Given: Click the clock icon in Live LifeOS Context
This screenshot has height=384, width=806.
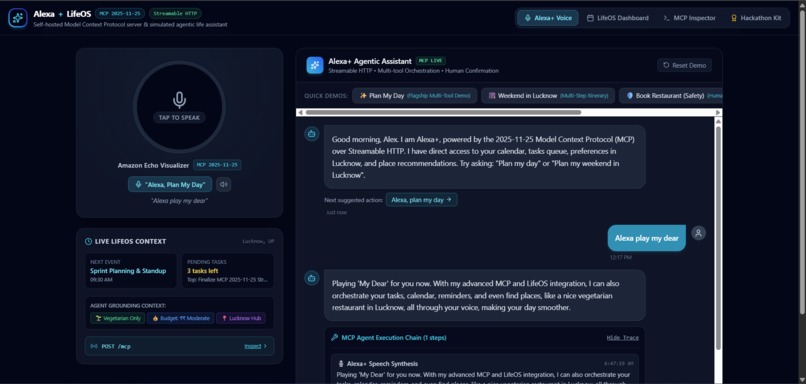Looking at the screenshot, I should tap(88, 241).
